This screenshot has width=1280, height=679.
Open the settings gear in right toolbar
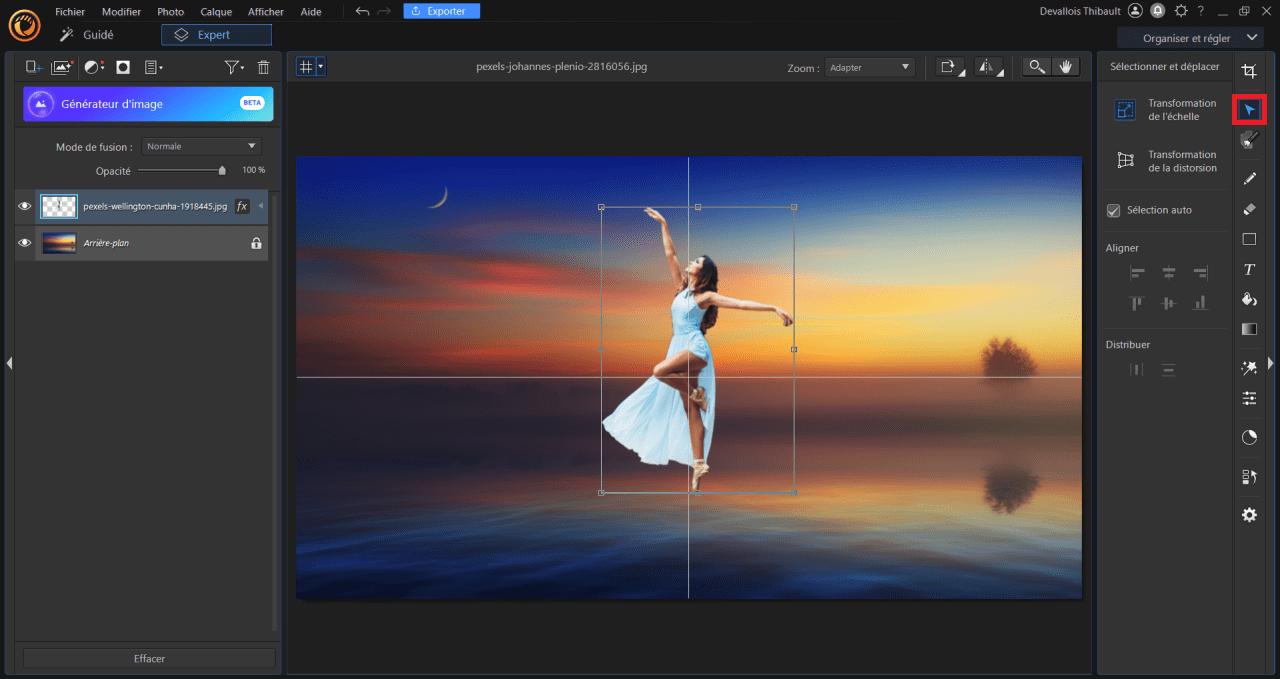1249,514
